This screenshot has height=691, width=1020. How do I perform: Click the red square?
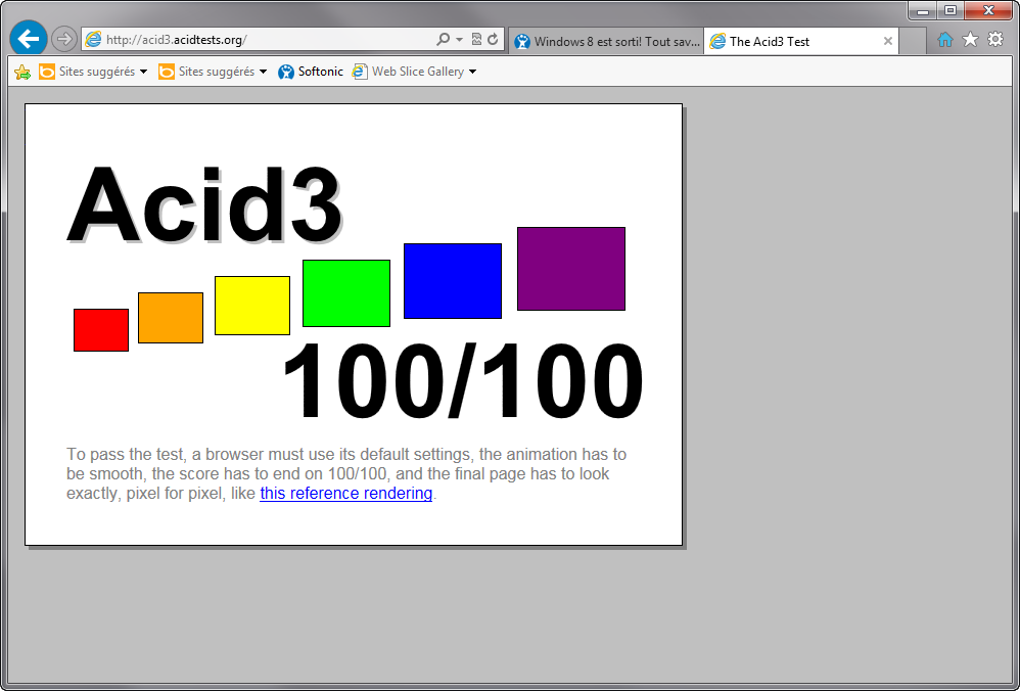click(x=101, y=330)
